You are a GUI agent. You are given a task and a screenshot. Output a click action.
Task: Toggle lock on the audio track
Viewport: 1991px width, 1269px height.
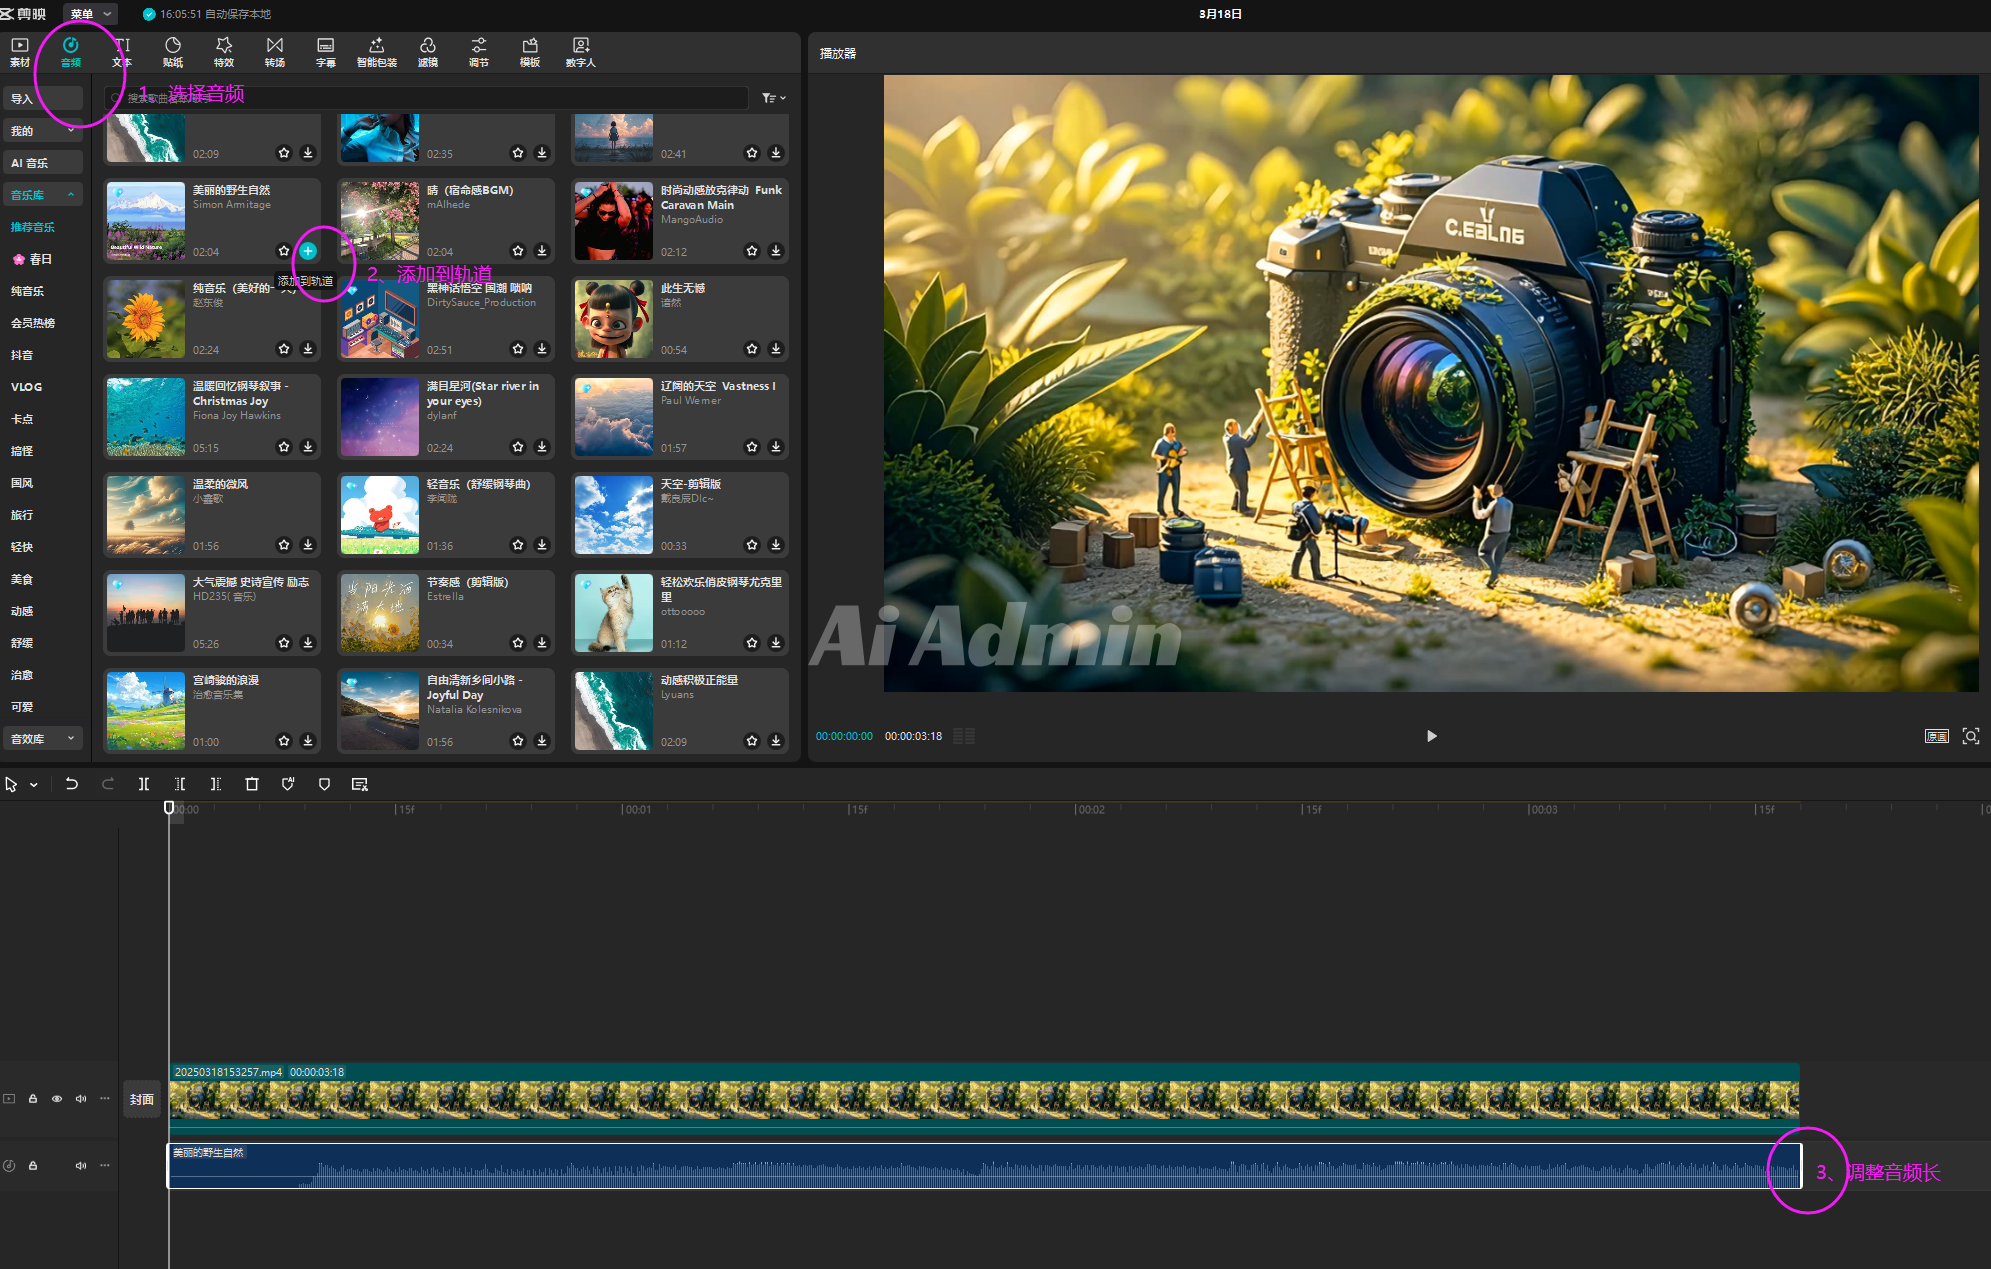coord(33,1166)
